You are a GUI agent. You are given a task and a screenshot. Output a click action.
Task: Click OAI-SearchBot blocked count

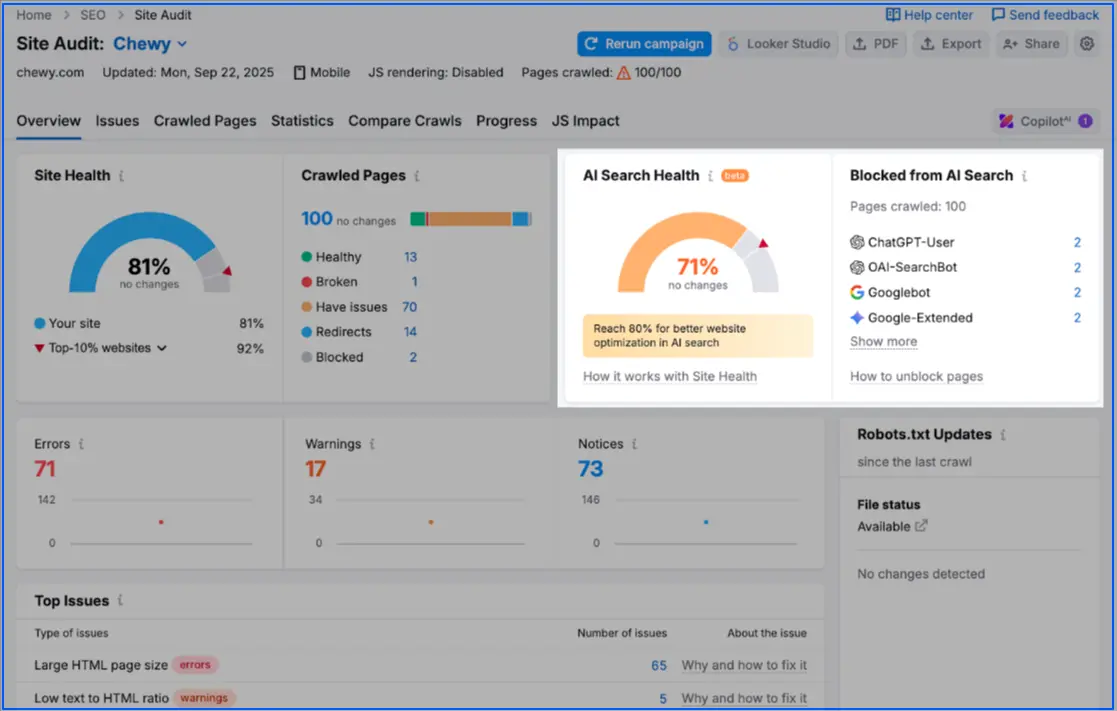pos(1077,268)
